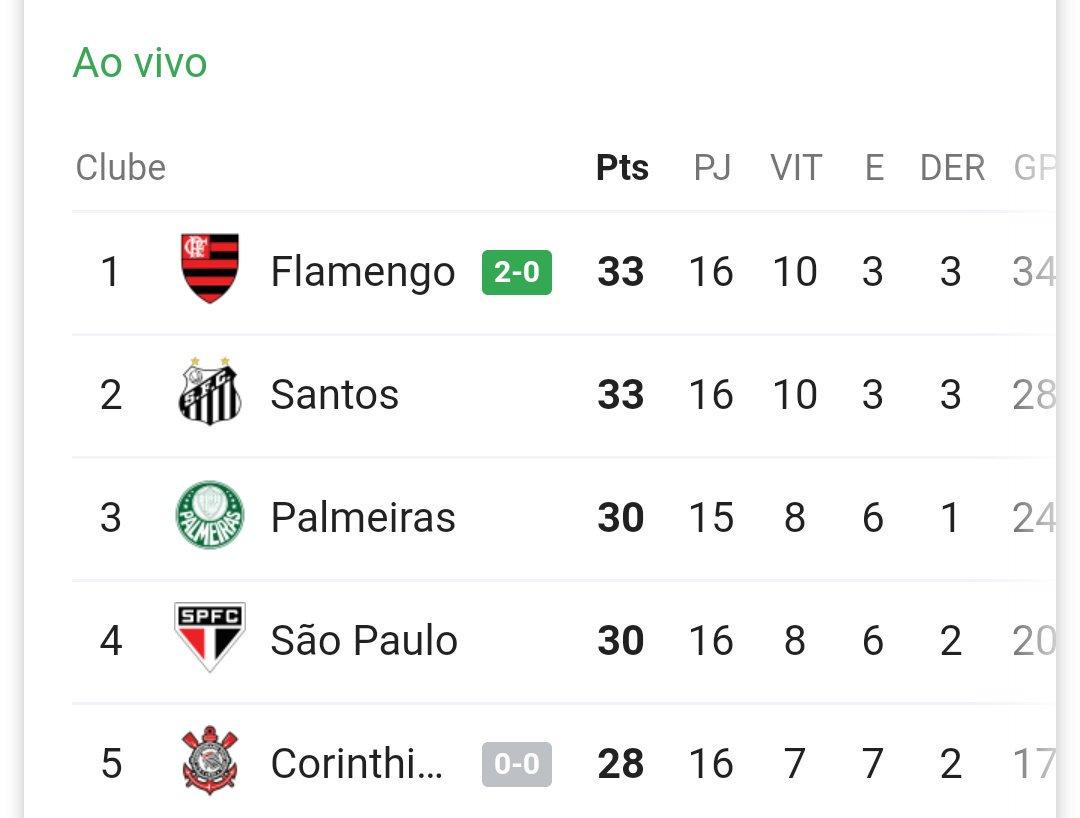This screenshot has width=1080, height=818.
Task: Click the E draws column header
Action: (x=874, y=168)
